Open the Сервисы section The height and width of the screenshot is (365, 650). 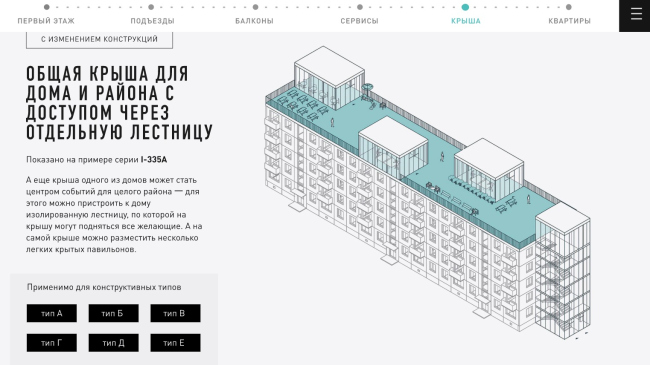coord(359,21)
